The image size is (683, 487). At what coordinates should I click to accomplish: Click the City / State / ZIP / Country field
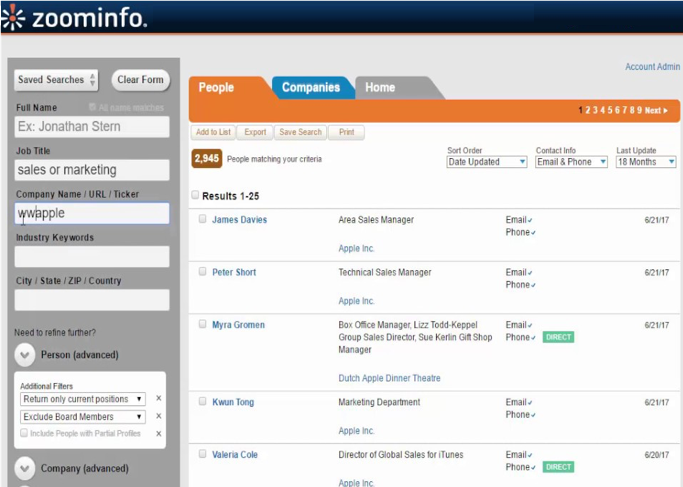[92, 300]
